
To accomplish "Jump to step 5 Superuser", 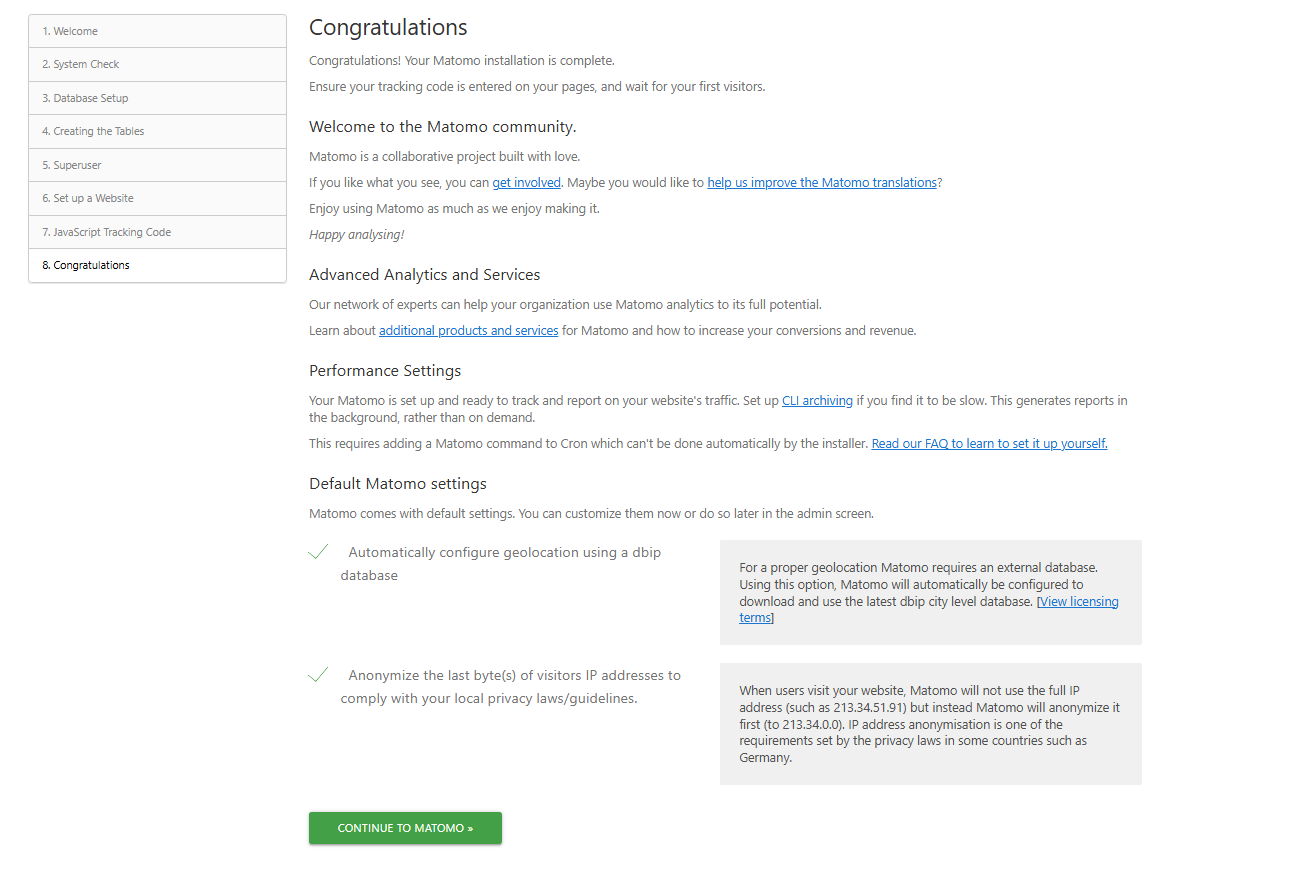I will 157,165.
